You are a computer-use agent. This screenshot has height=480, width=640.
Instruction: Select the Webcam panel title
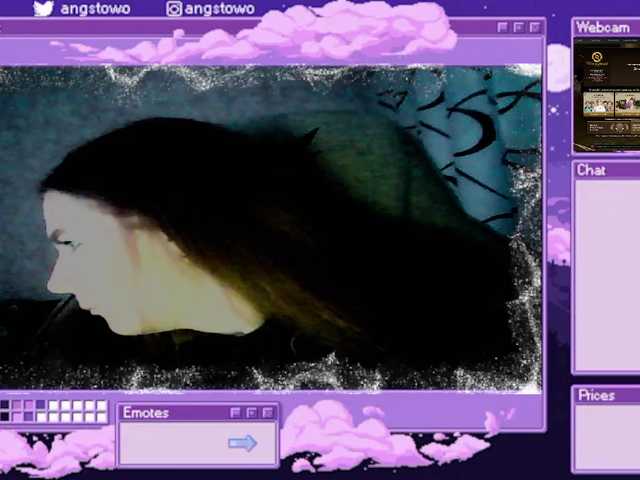[603, 27]
